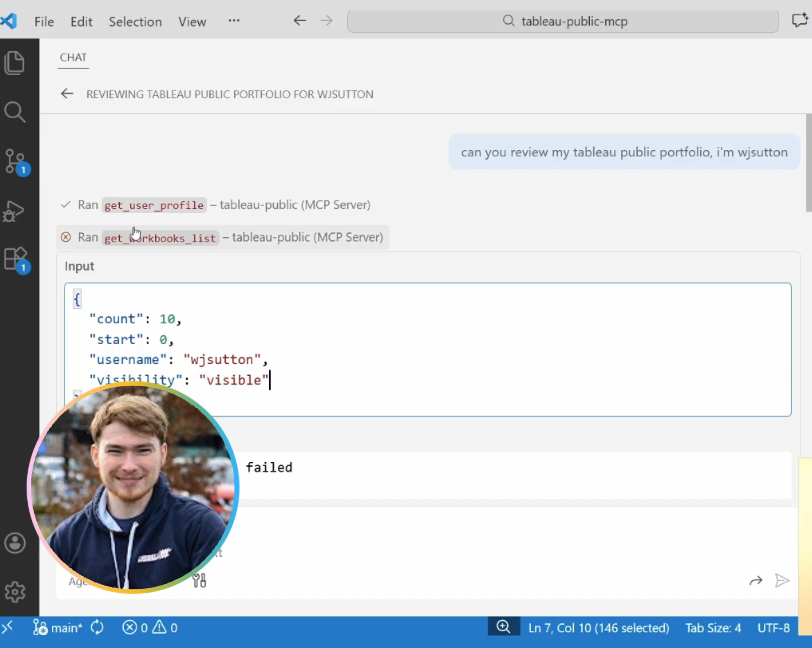Change file encoding via UTF-8
Viewport: 812px width, 648px height.
click(774, 628)
